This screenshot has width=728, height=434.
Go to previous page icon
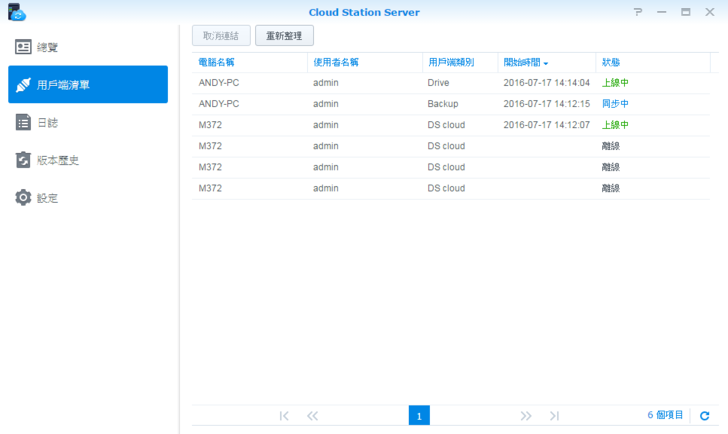(312, 415)
